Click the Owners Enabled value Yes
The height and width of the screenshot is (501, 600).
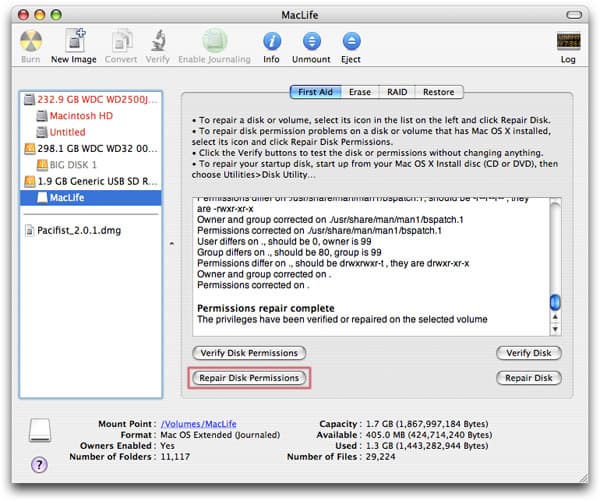(x=167, y=446)
